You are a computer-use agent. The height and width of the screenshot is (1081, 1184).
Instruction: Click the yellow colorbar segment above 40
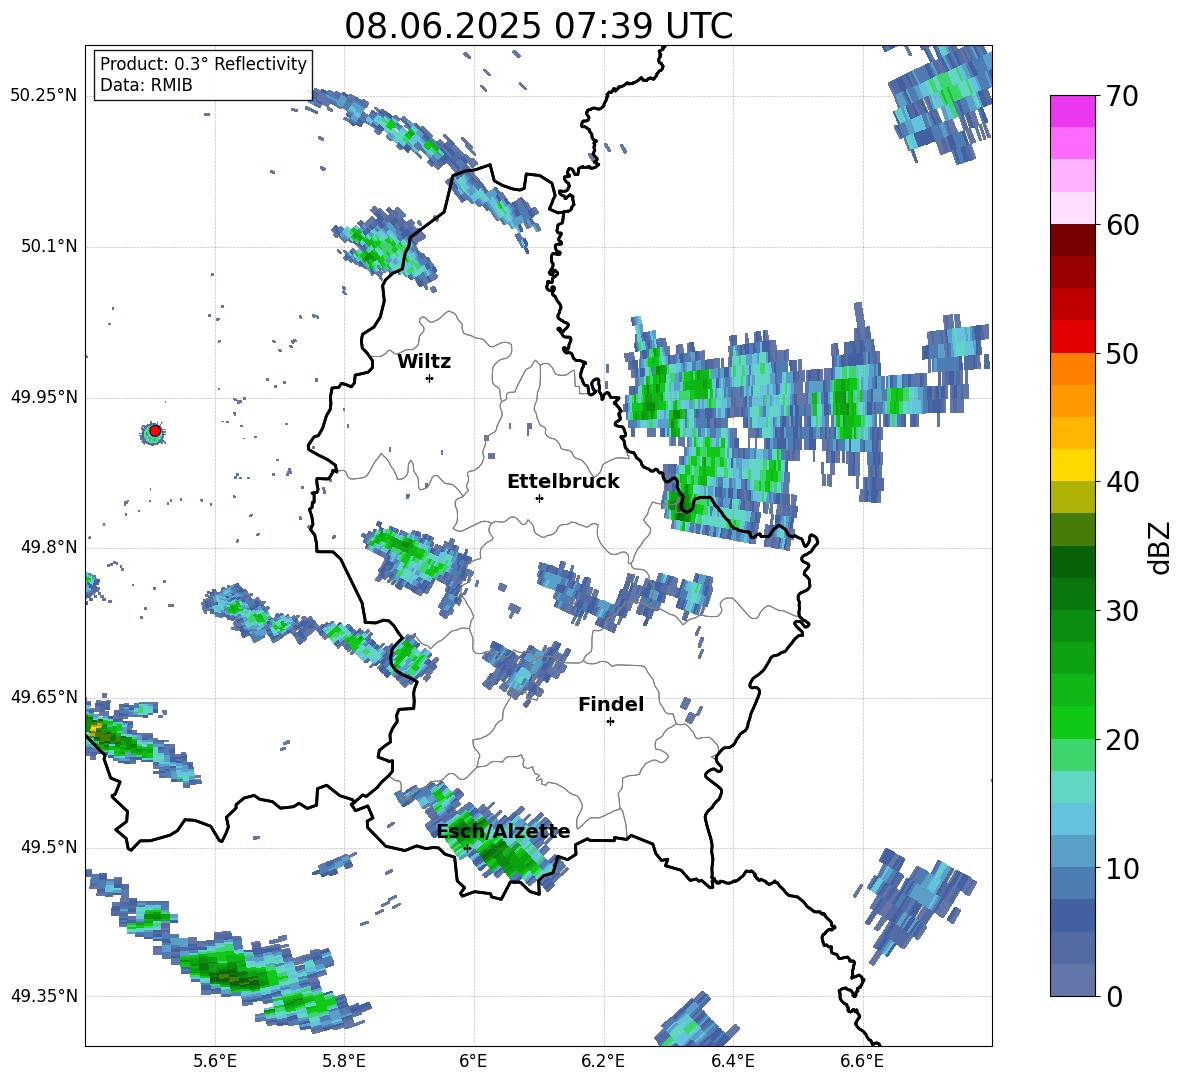coord(1072,465)
